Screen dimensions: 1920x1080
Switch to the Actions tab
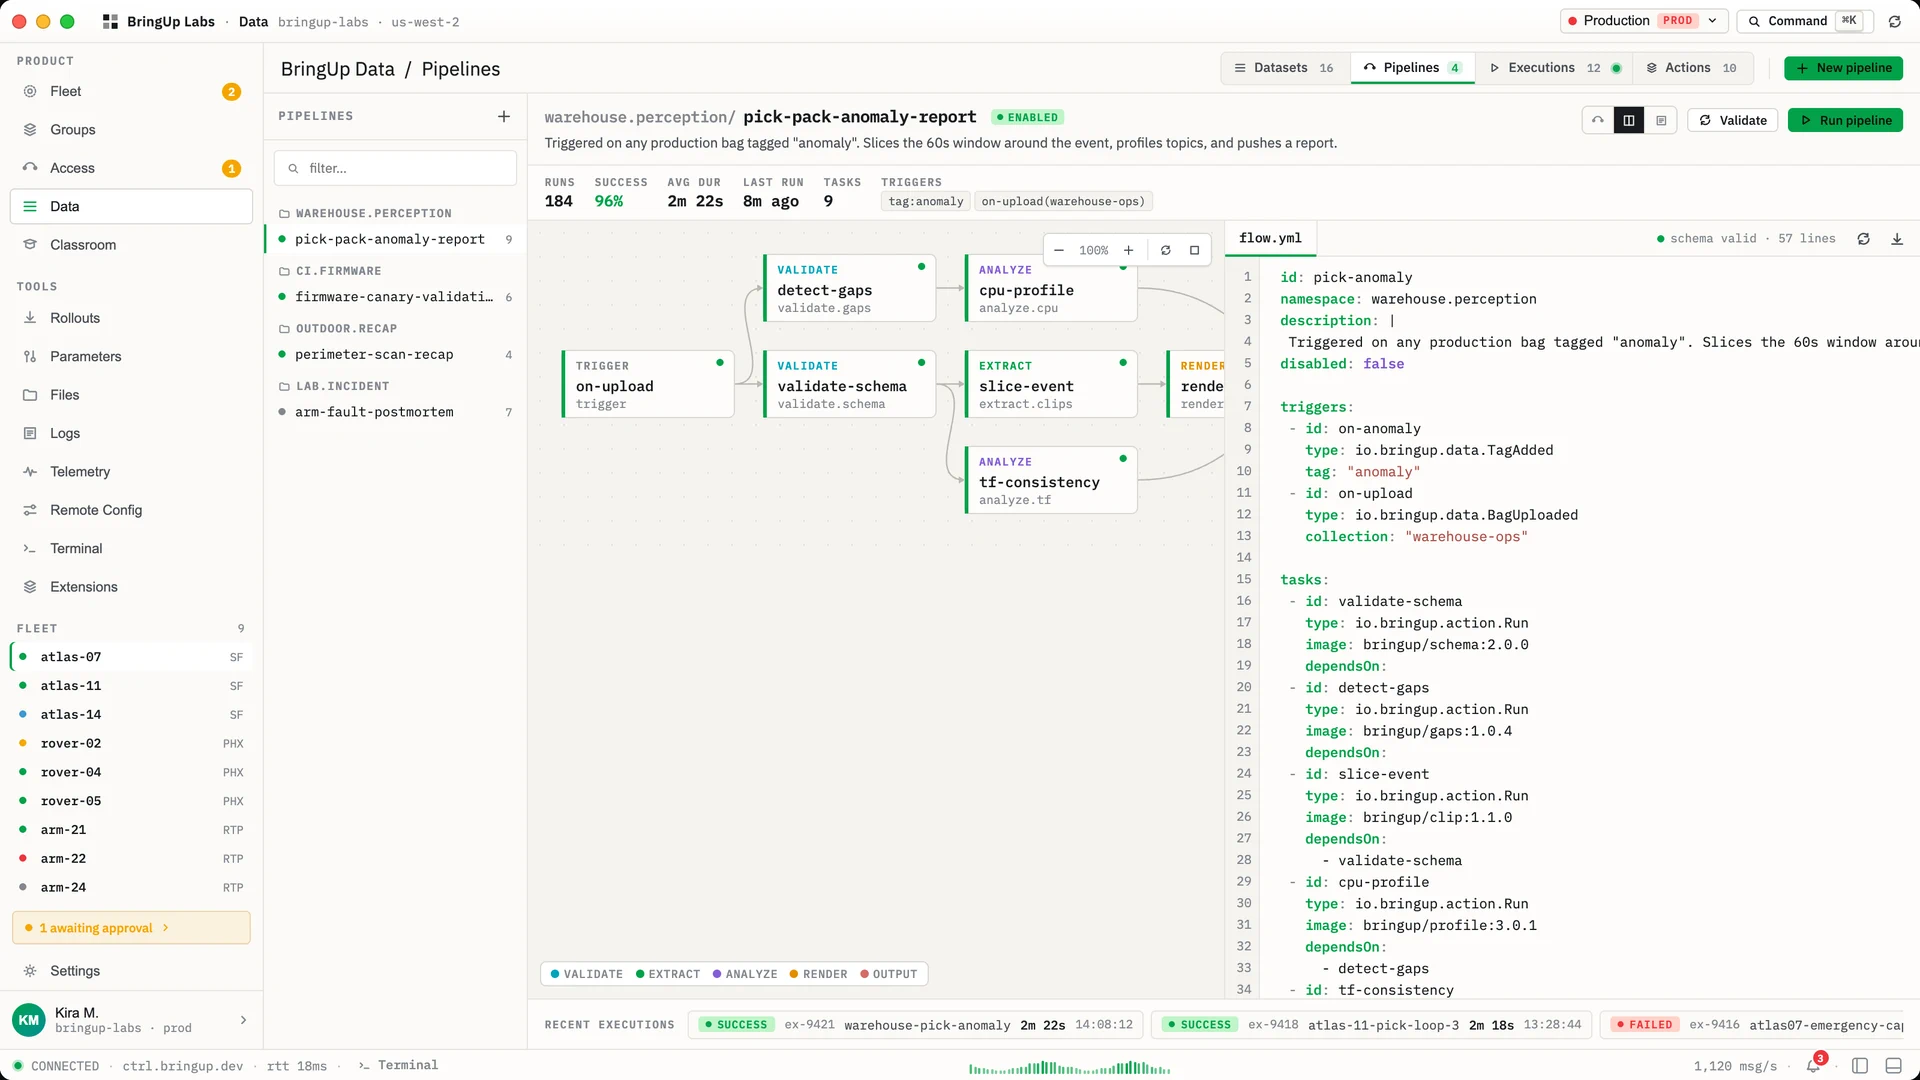point(1692,68)
